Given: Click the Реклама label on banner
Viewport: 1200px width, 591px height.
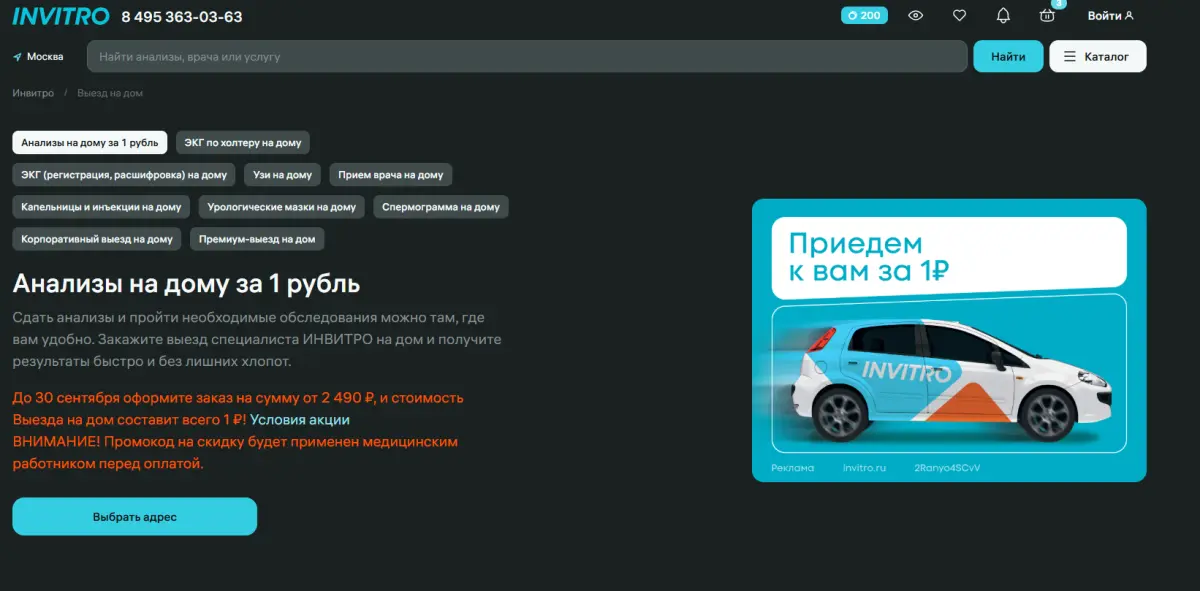Looking at the screenshot, I should 793,468.
